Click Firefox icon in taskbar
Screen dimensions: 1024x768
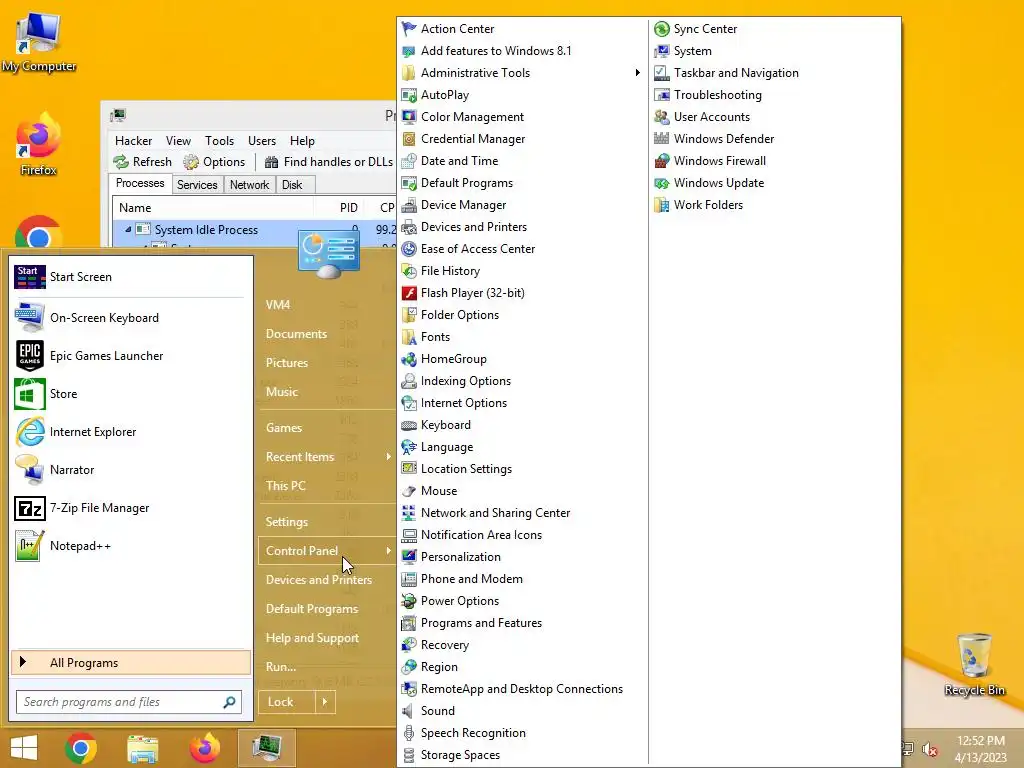204,748
